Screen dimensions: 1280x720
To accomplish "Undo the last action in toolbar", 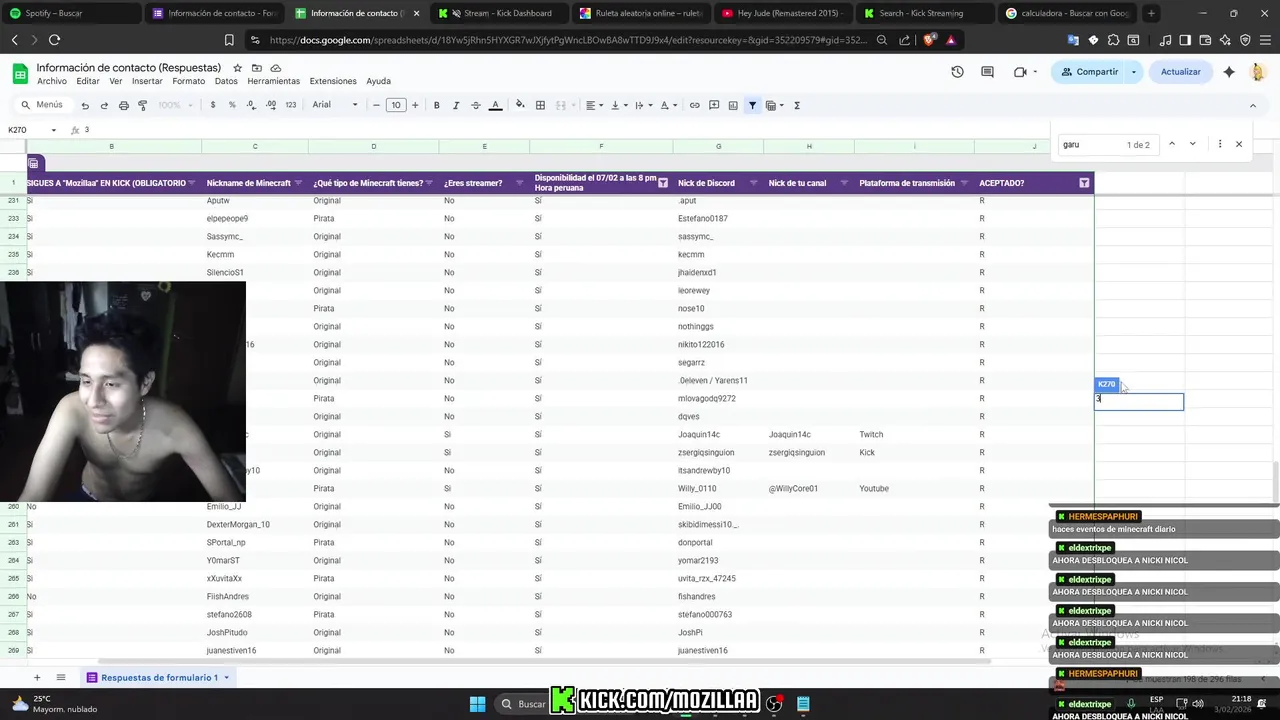I will pos(85,105).
